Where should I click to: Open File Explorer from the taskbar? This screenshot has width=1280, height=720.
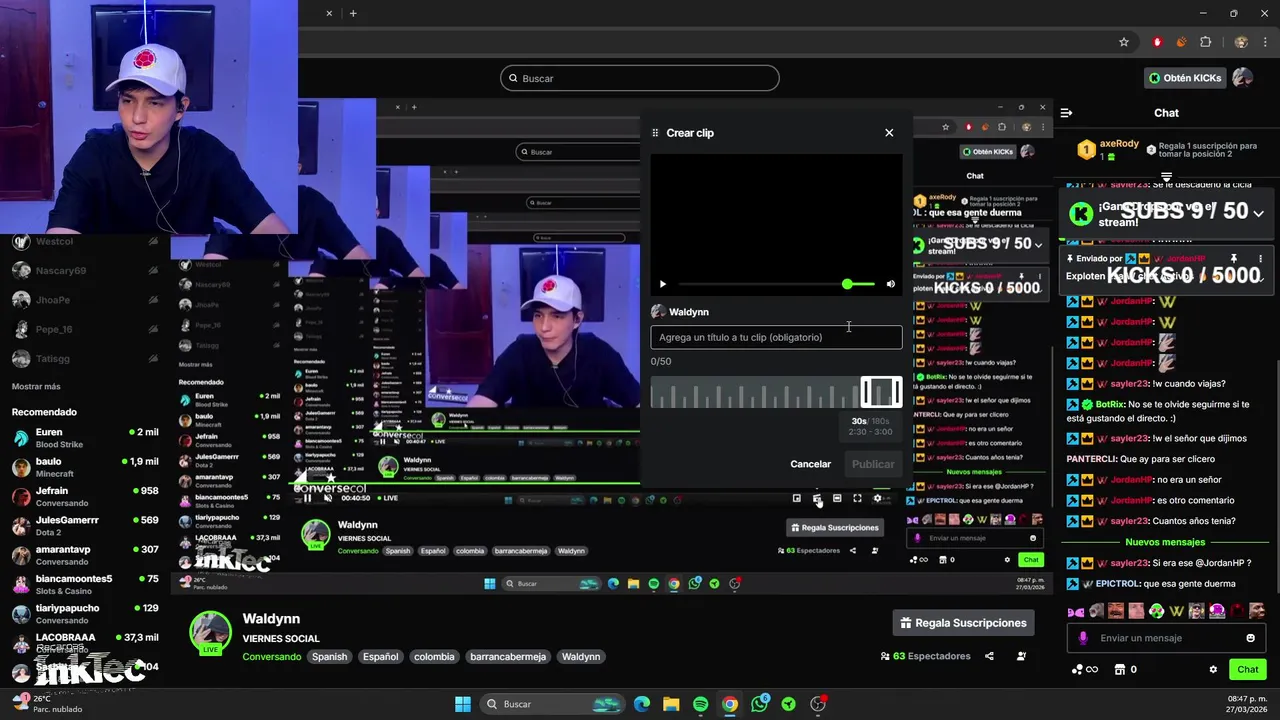point(671,704)
